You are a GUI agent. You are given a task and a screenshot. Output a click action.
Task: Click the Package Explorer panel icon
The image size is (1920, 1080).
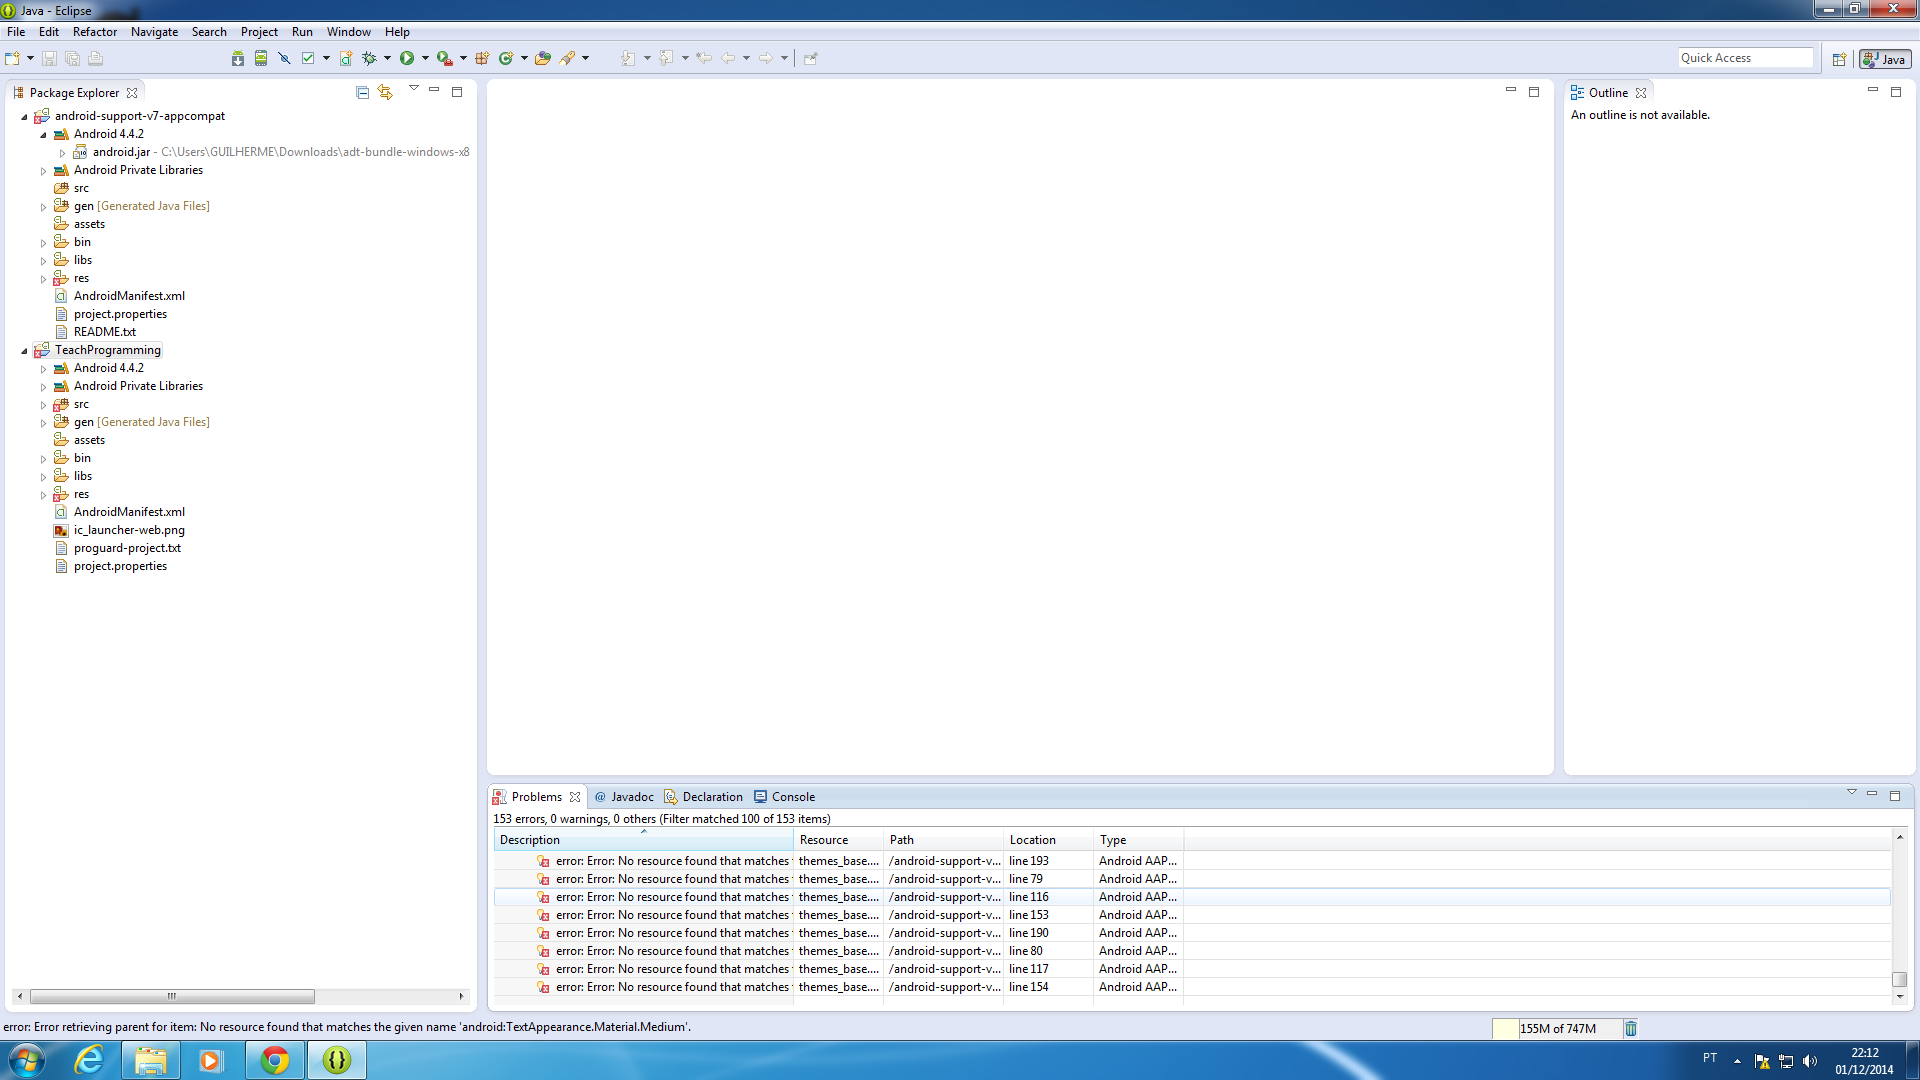click(x=18, y=92)
